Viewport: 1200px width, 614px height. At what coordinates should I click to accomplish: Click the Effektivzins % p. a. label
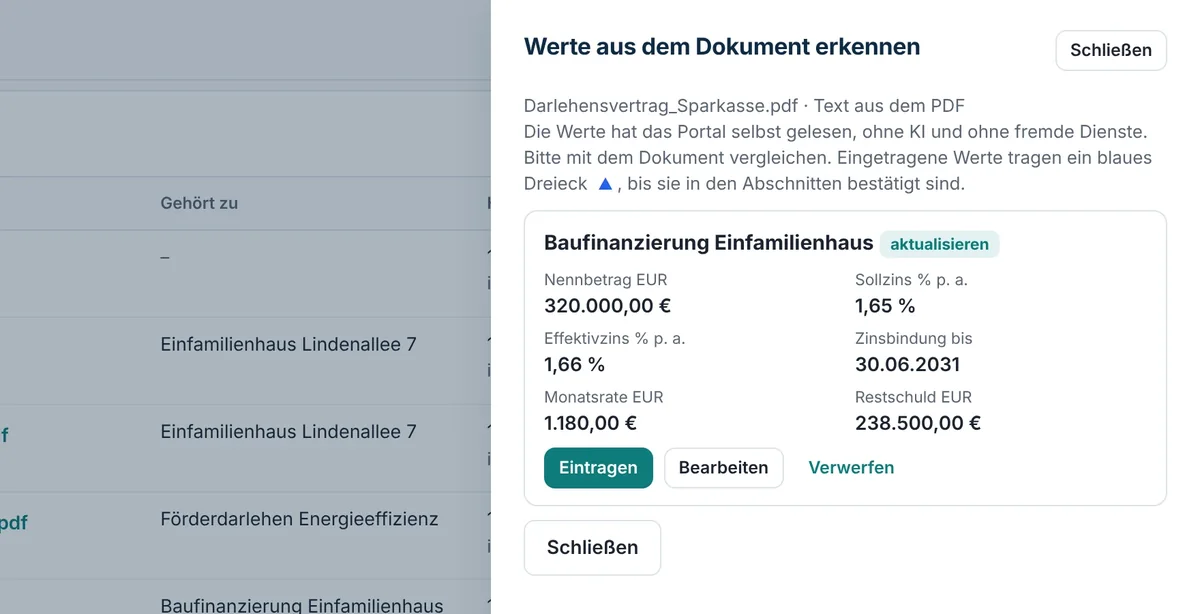point(614,338)
